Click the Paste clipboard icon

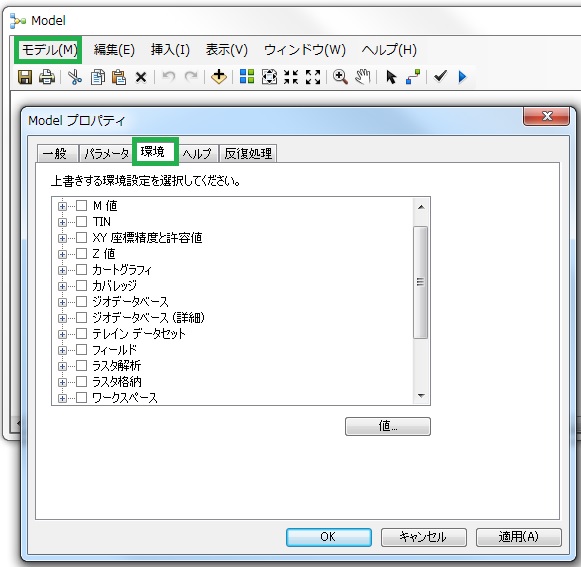[x=119, y=77]
